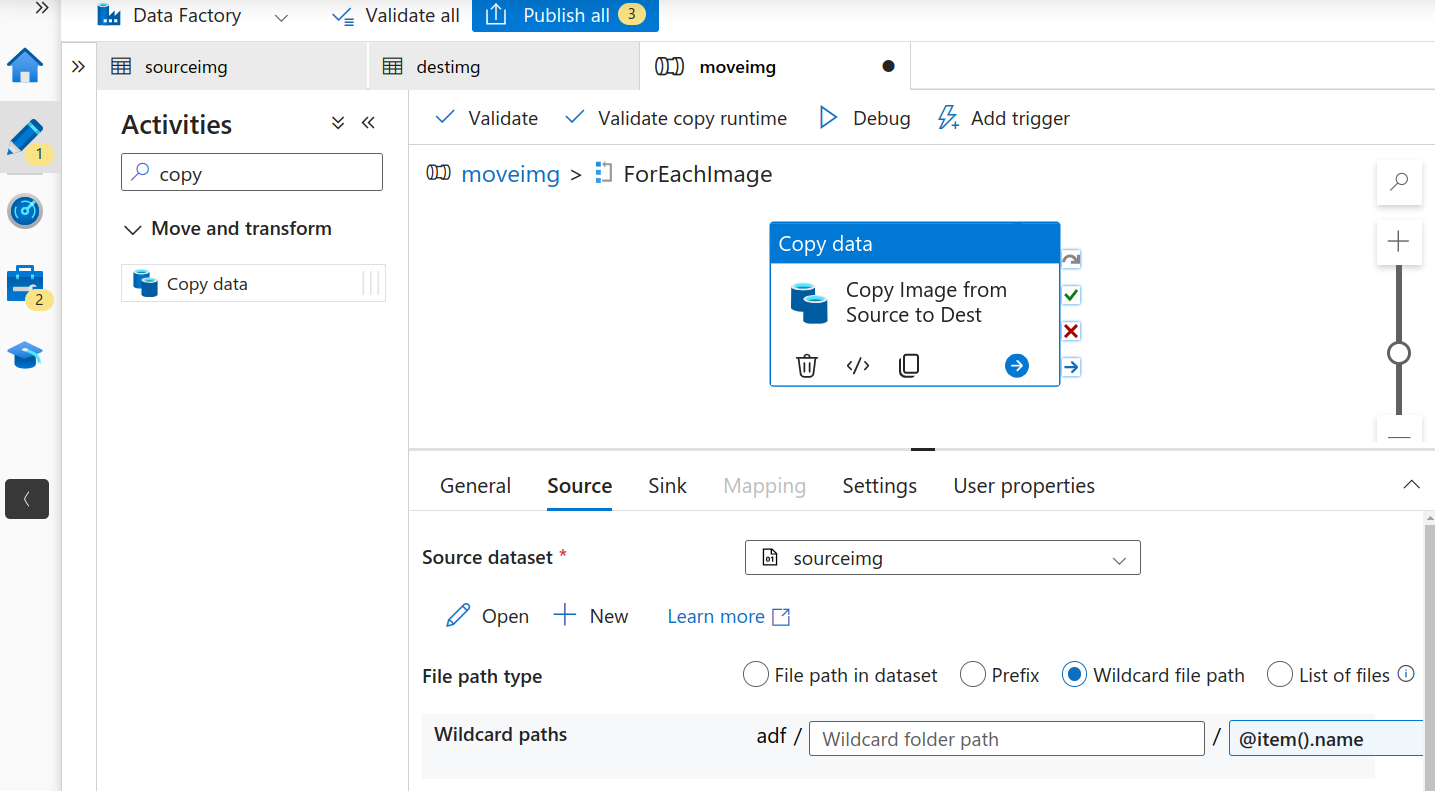
Task: Switch to the sourceimg tab
Action: [x=232, y=67]
